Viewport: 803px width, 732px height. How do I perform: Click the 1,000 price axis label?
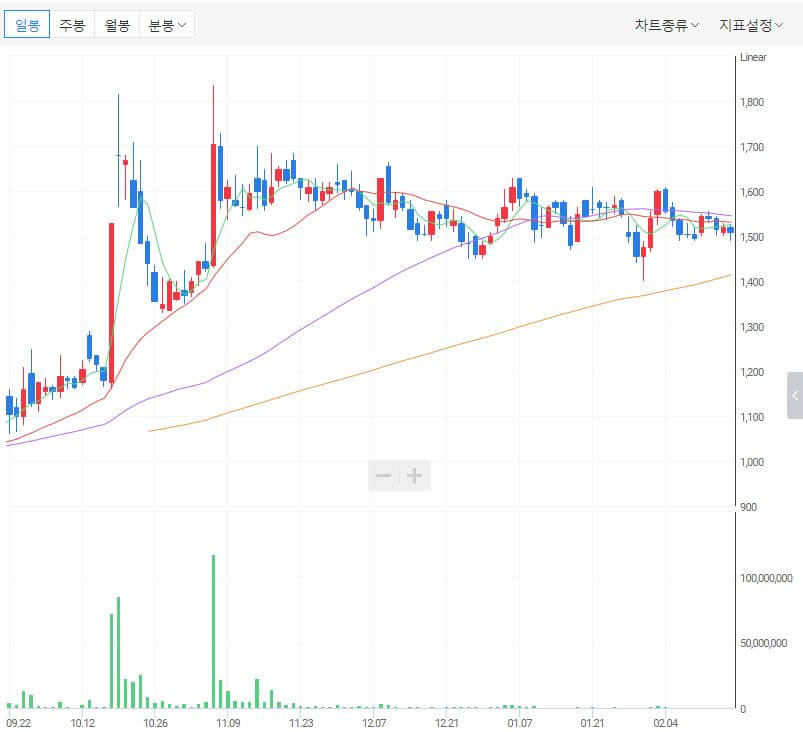[752, 462]
